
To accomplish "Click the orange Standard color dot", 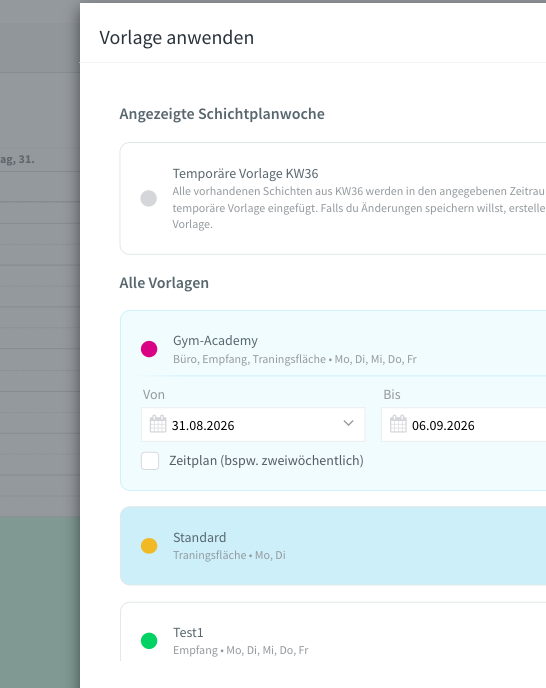I will pos(149,546).
